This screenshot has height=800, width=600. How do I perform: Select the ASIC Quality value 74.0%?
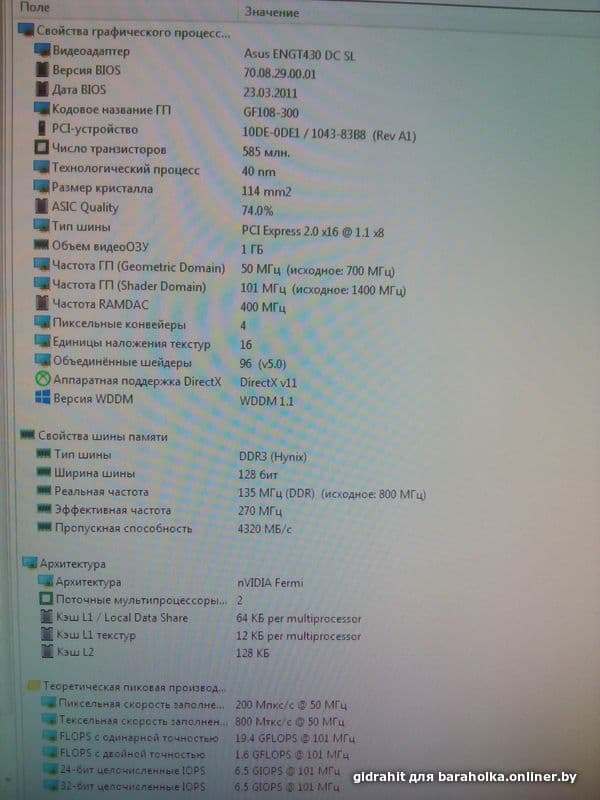click(258, 211)
